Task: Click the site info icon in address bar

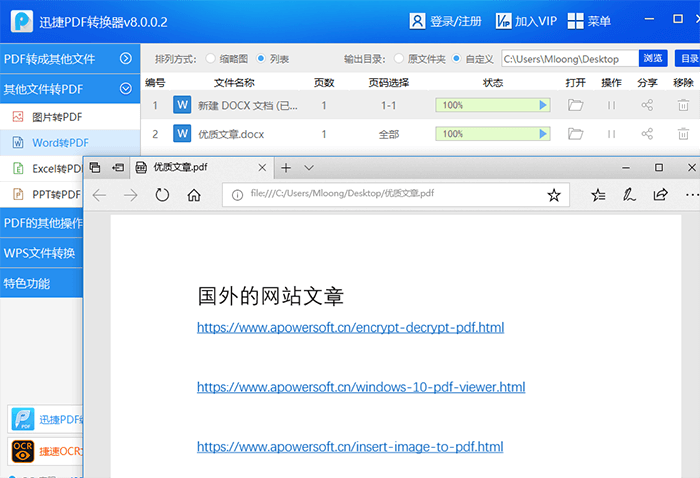Action: click(237, 195)
